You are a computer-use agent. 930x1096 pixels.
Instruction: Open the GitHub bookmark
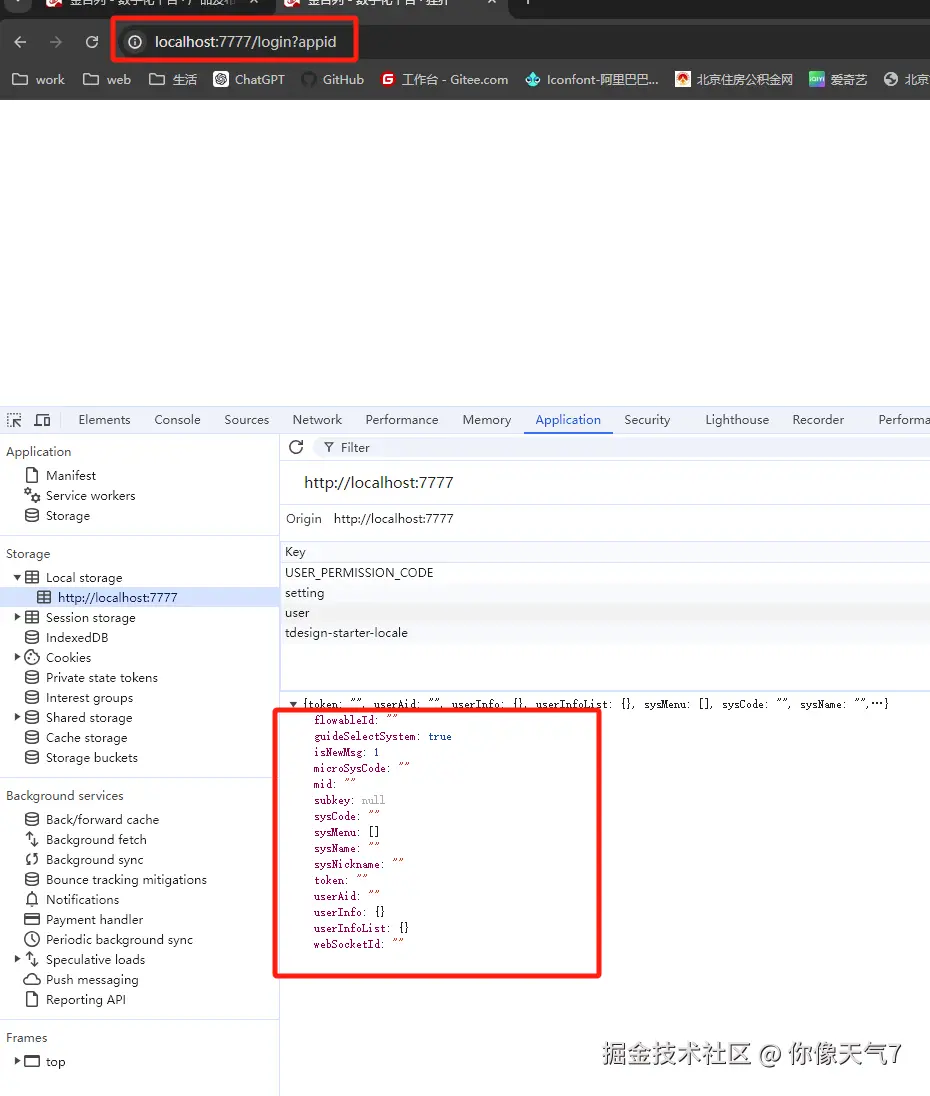(x=333, y=80)
